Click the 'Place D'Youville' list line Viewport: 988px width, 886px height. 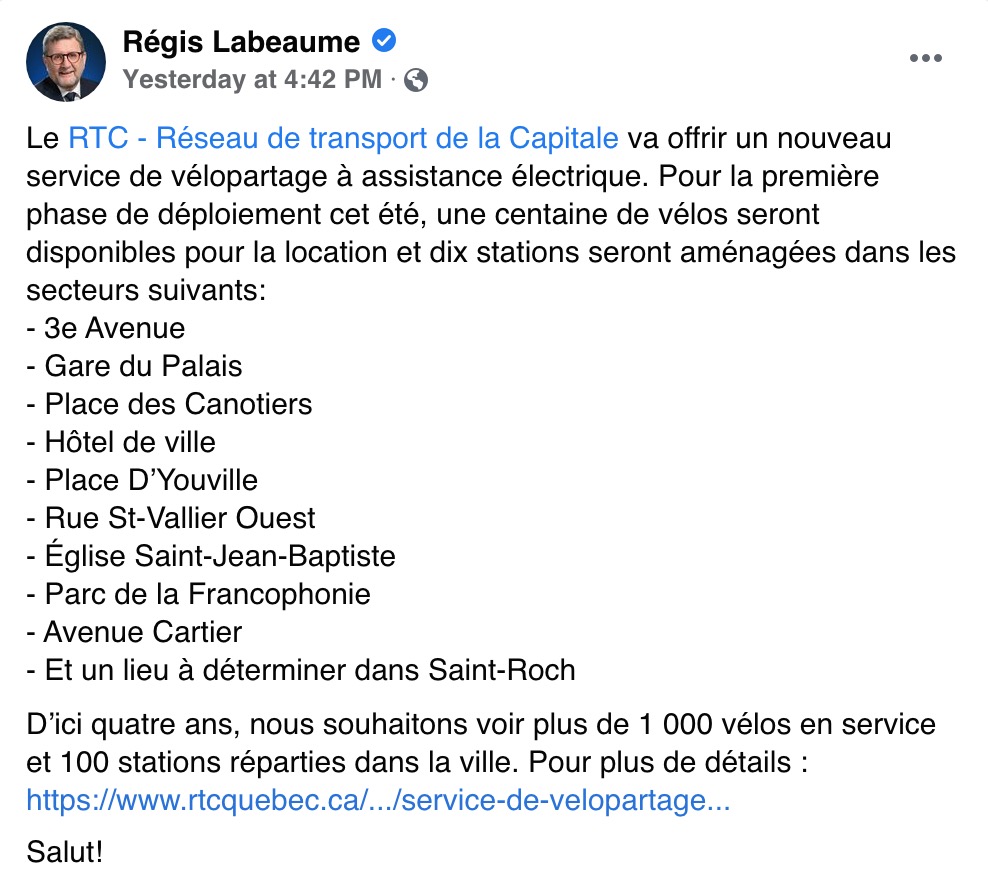click(x=142, y=480)
